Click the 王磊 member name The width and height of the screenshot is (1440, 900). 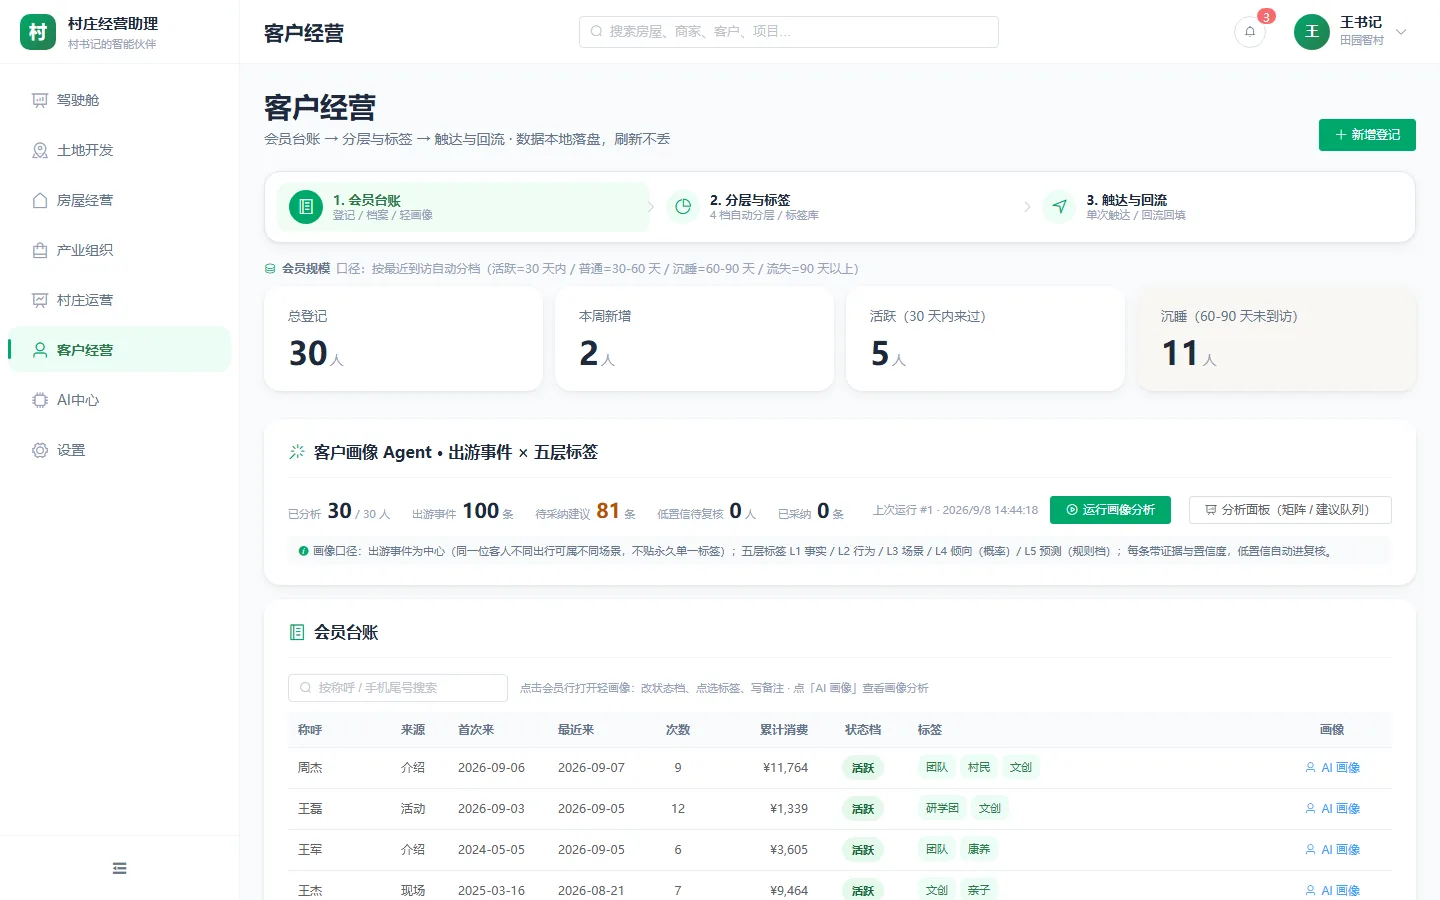coord(310,809)
